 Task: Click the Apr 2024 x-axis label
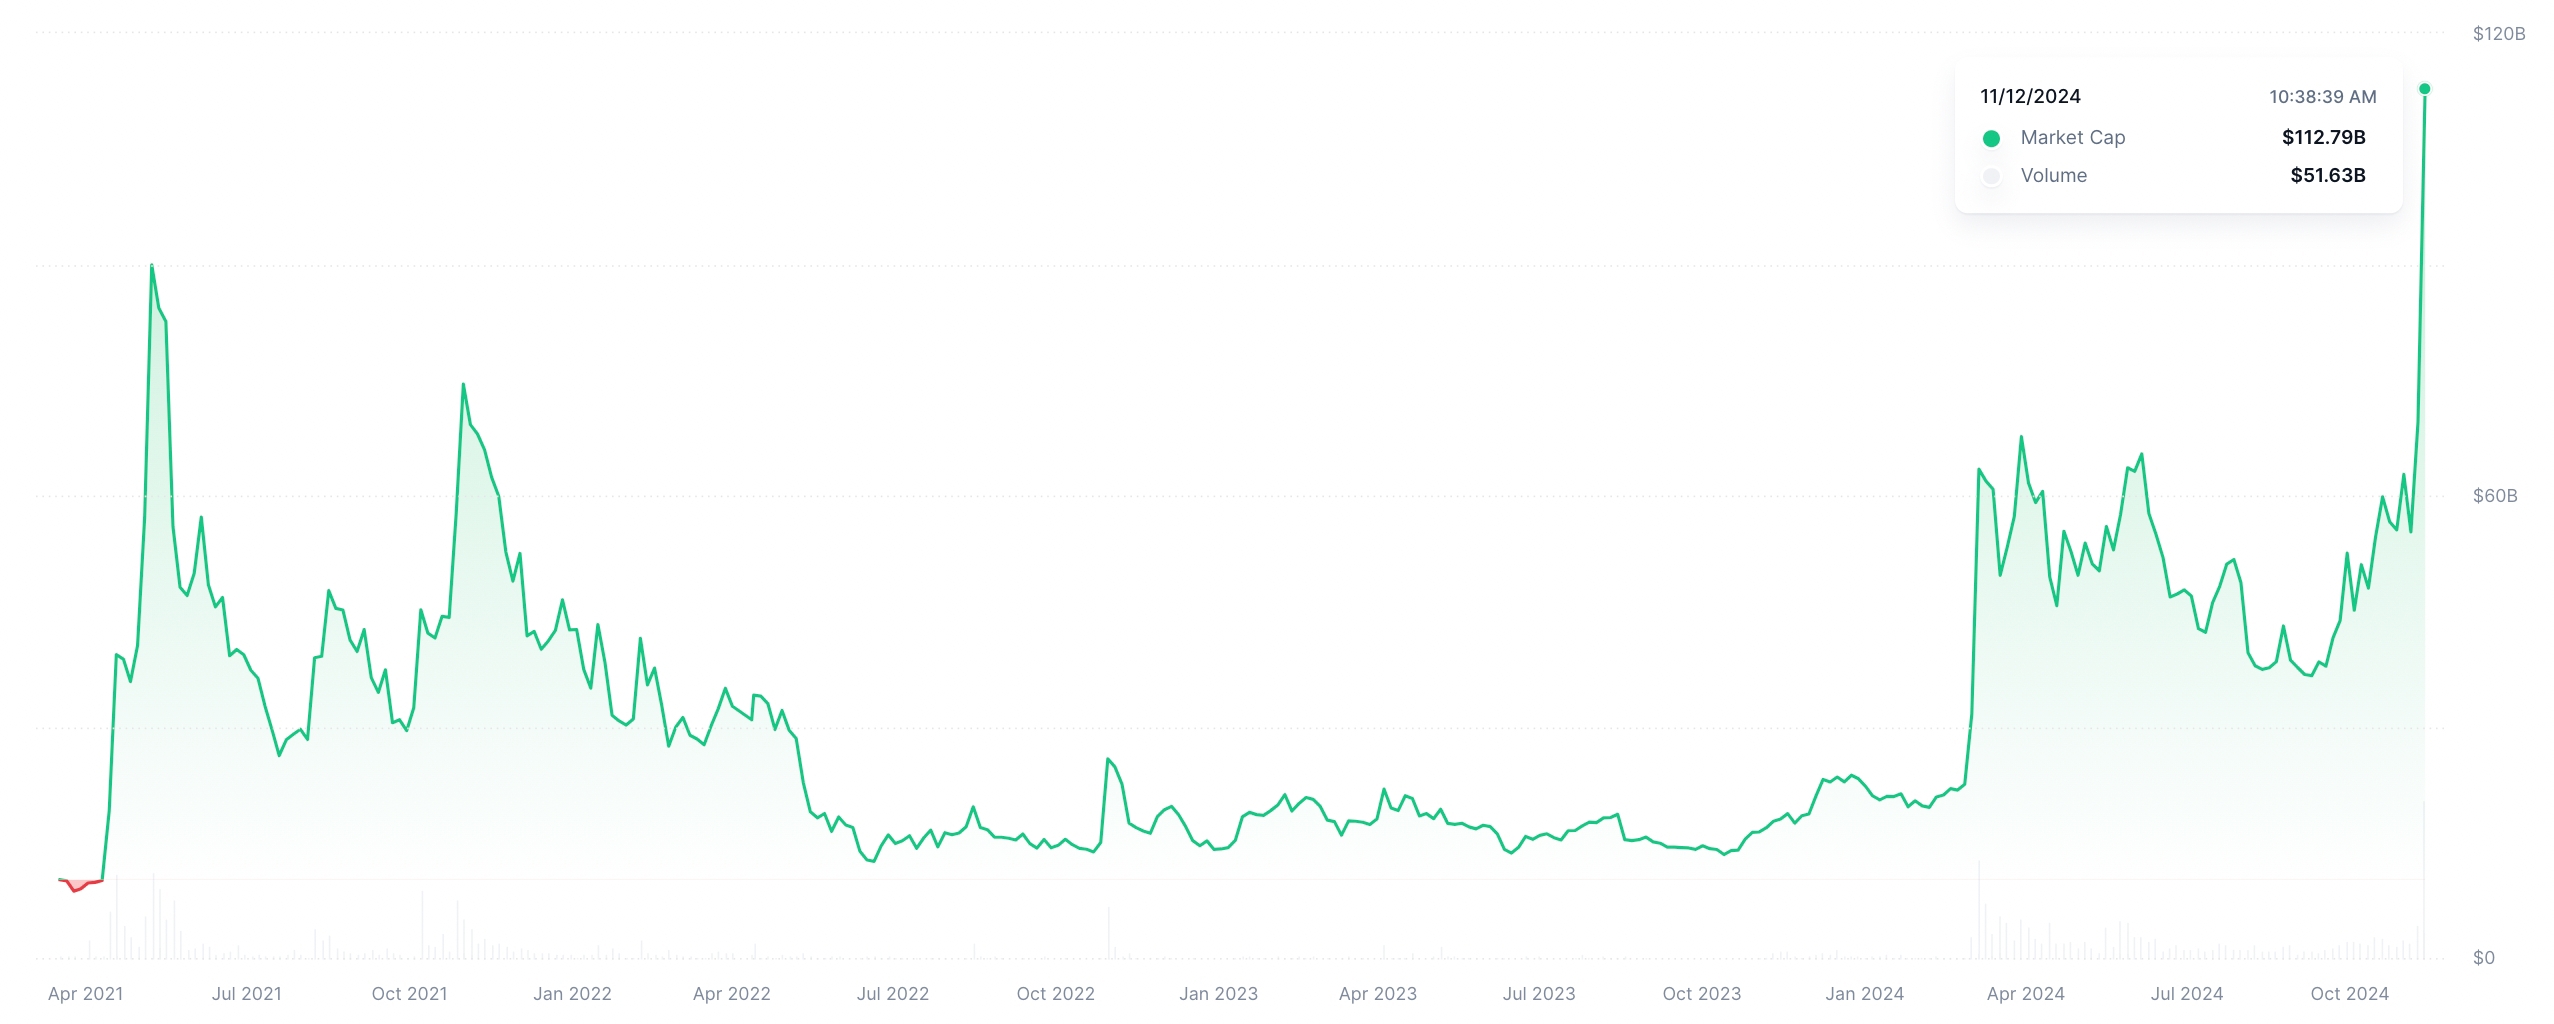point(2025,994)
